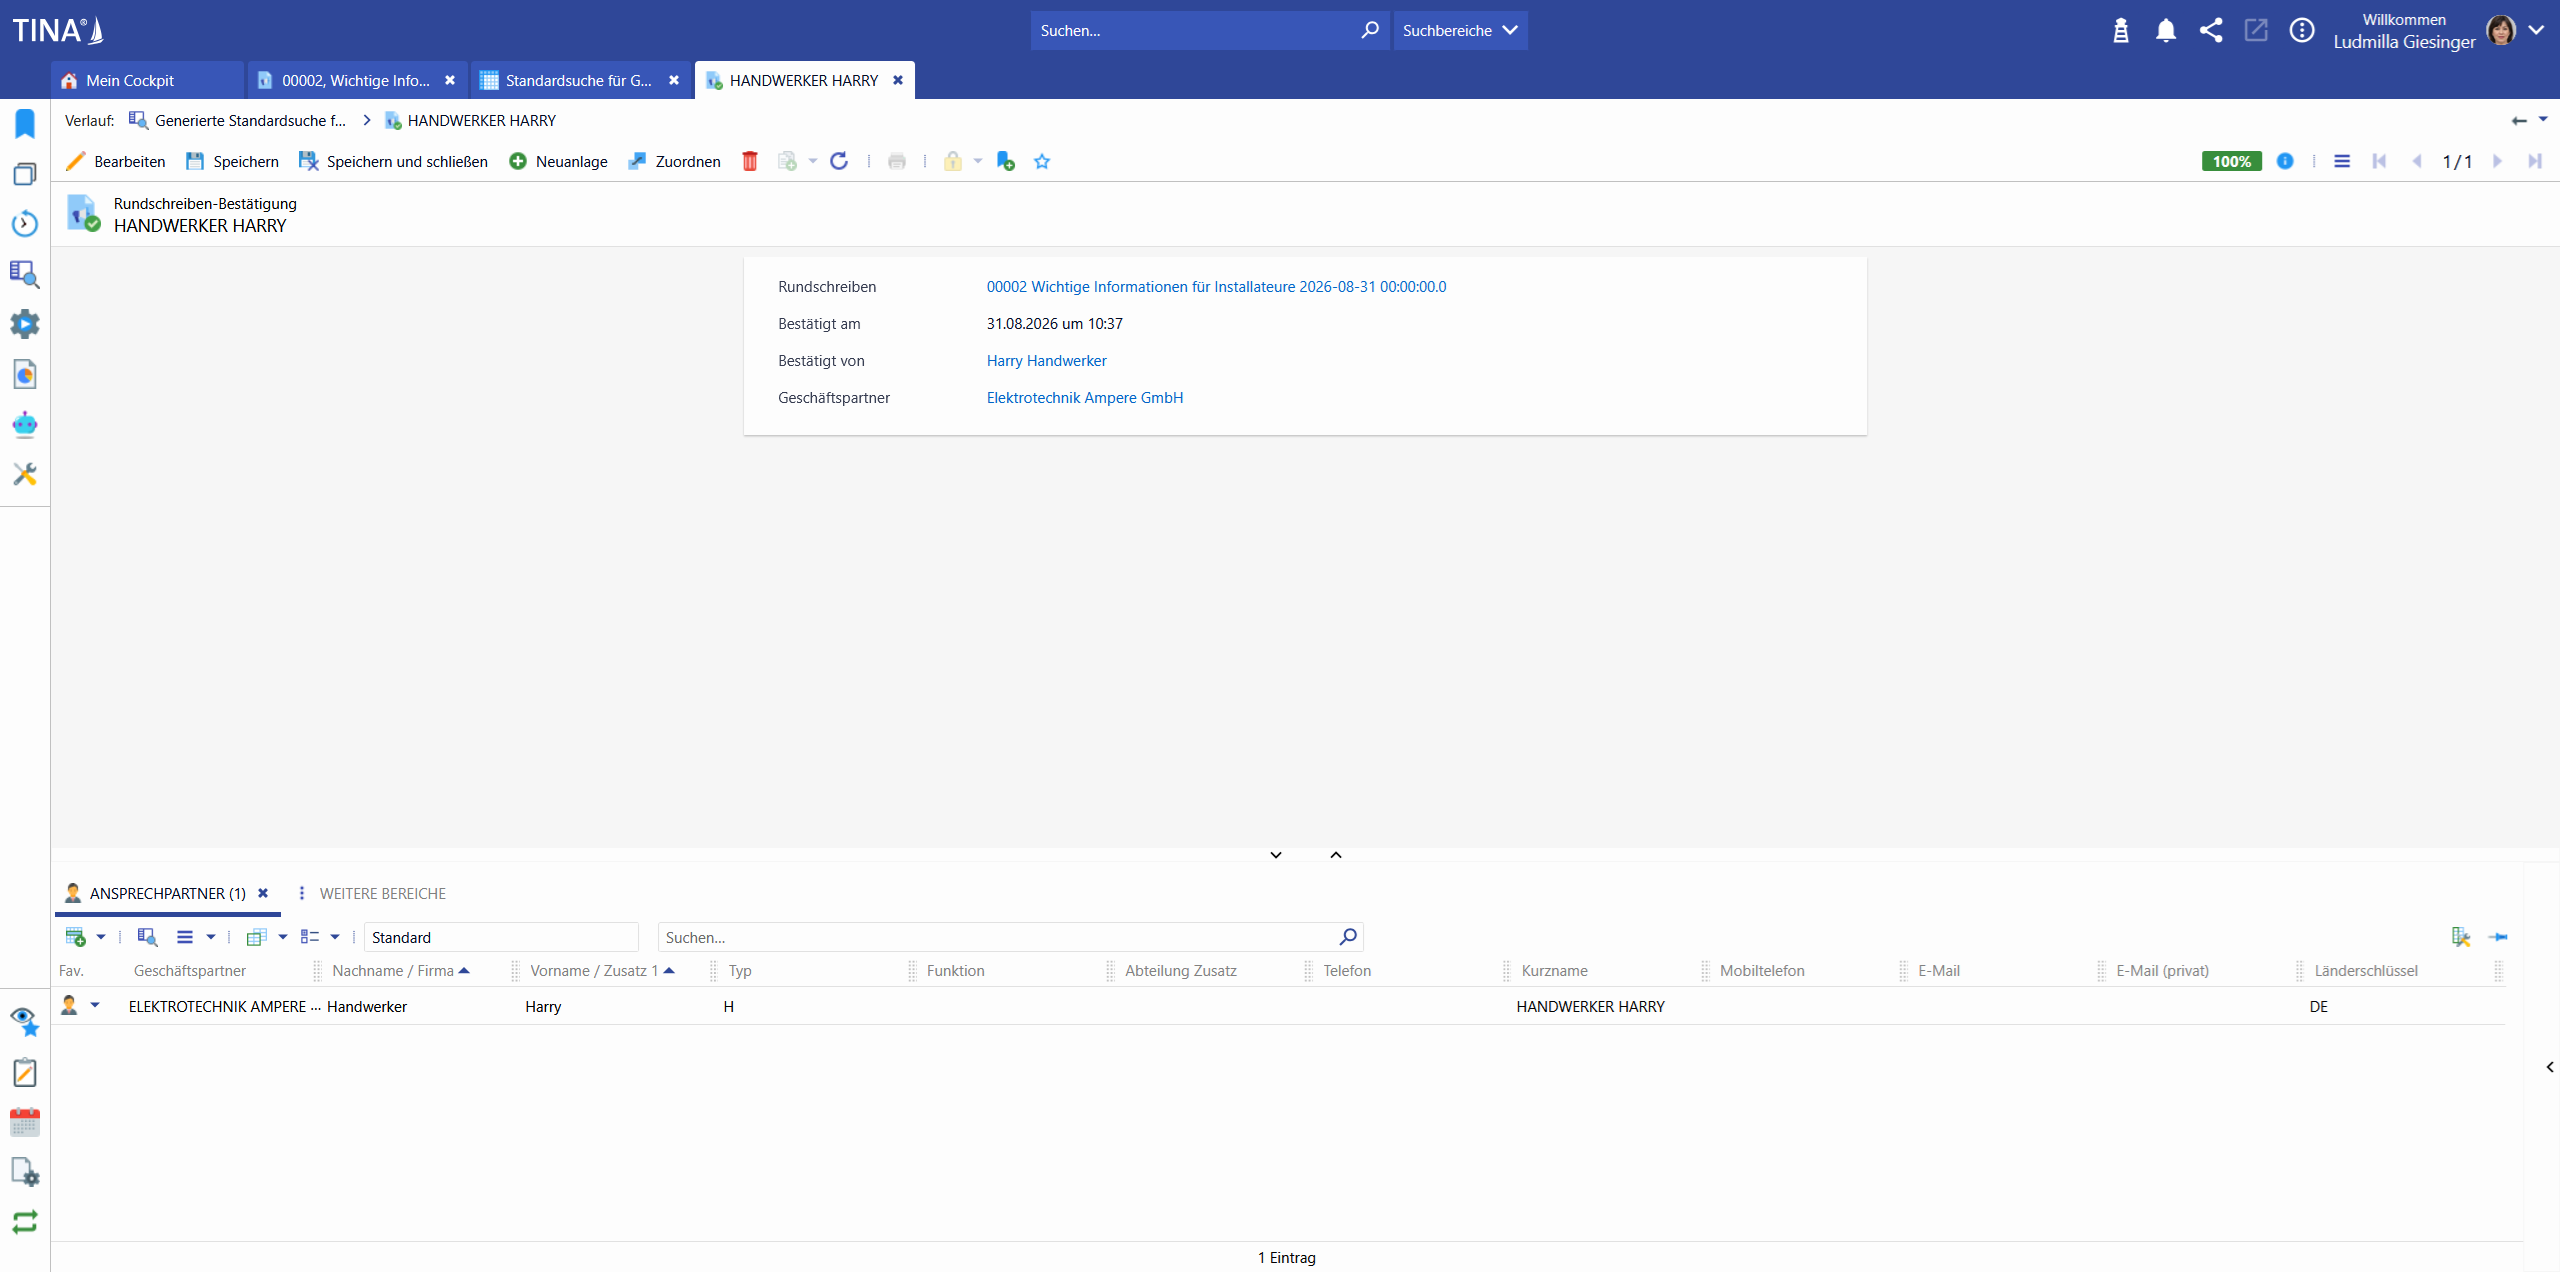Viewport: 2560px width, 1272px height.
Task: Switch to the 00002, Wichtige Info tab
Action: coord(356,81)
